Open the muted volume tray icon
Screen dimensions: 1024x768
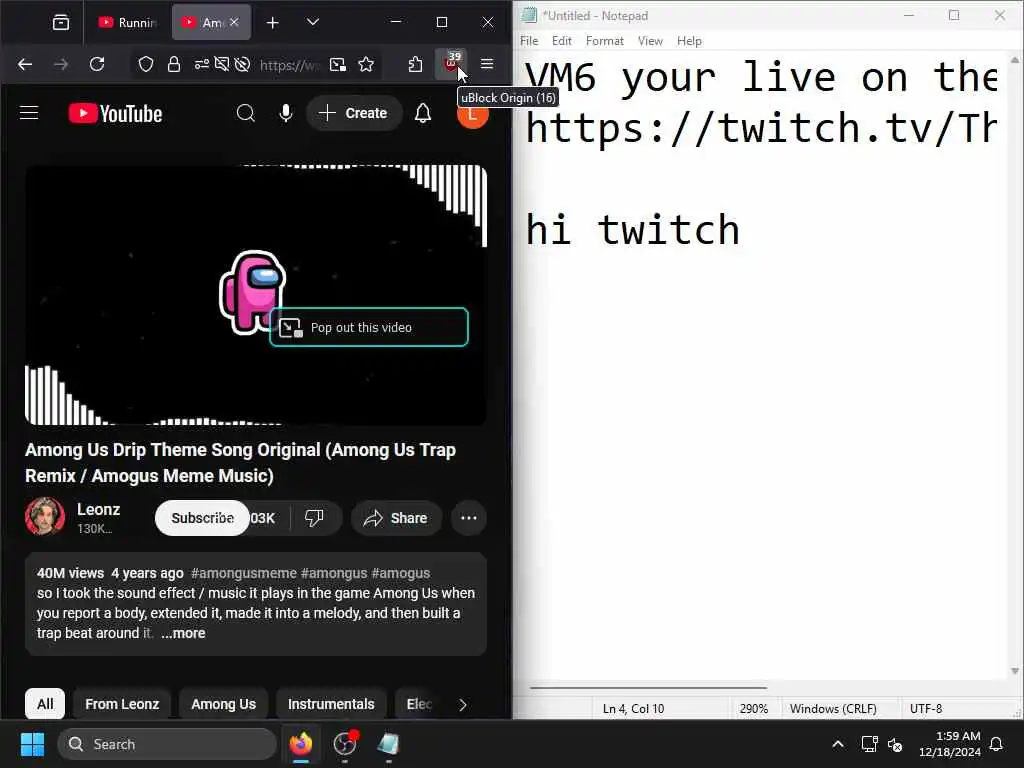coord(895,744)
